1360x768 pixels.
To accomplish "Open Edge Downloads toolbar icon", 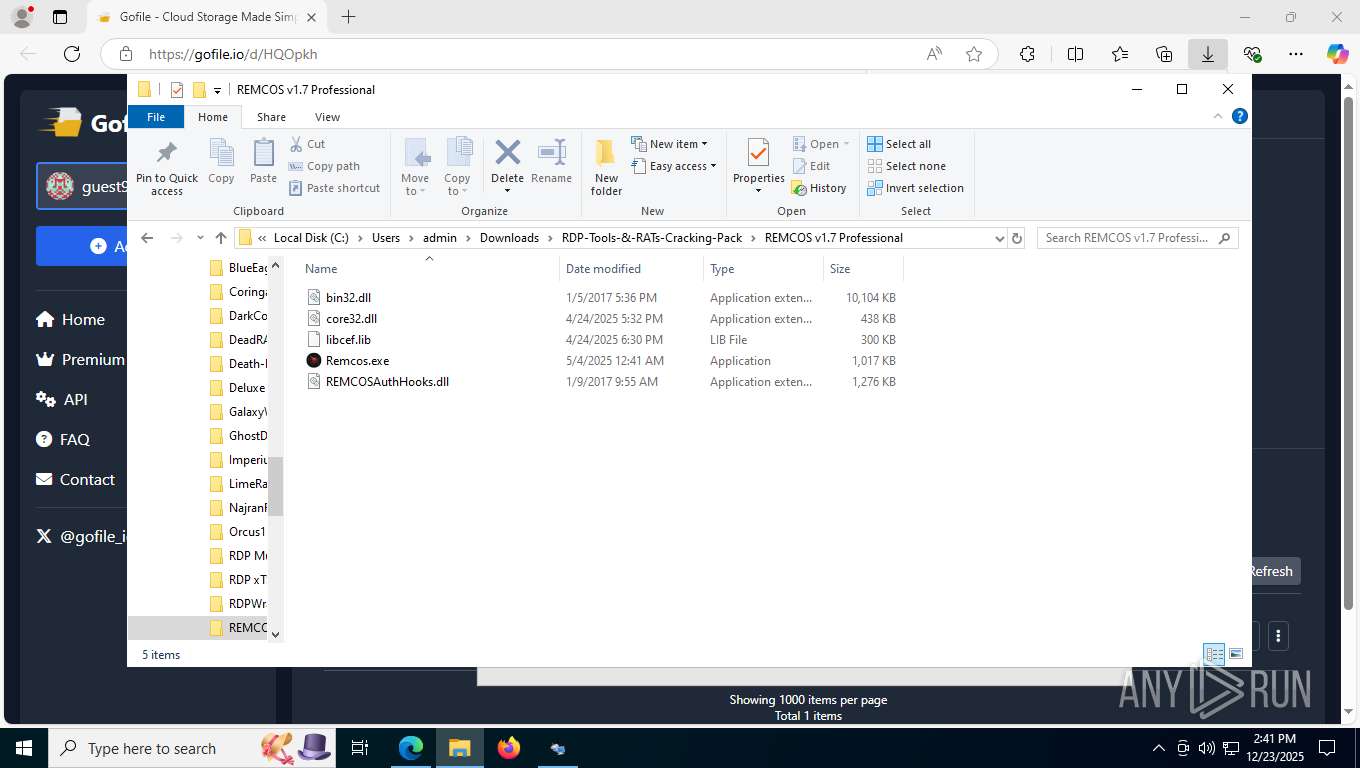I will tap(1208, 54).
